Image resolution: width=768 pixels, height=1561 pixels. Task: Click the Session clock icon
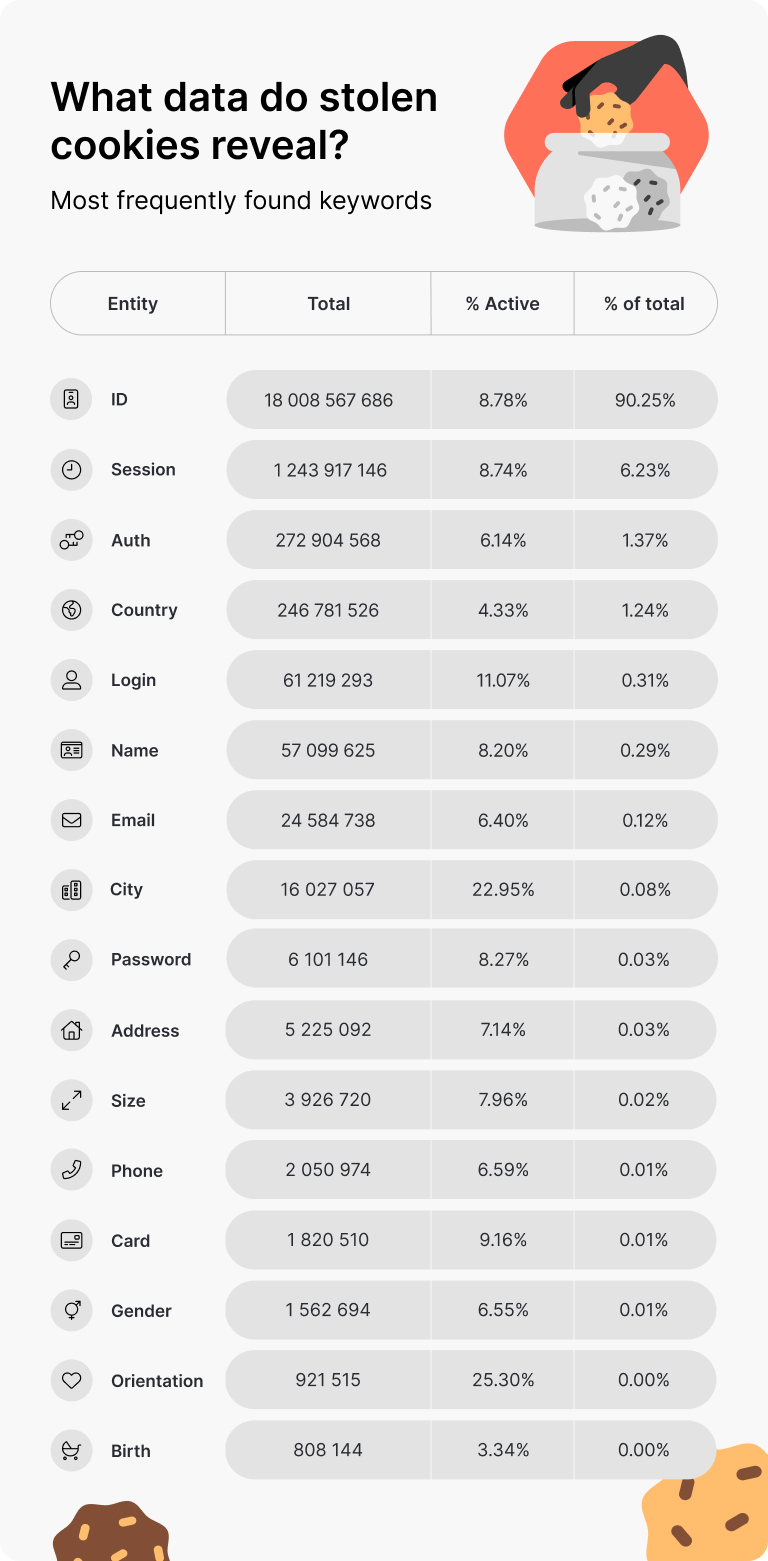pyautogui.click(x=71, y=469)
